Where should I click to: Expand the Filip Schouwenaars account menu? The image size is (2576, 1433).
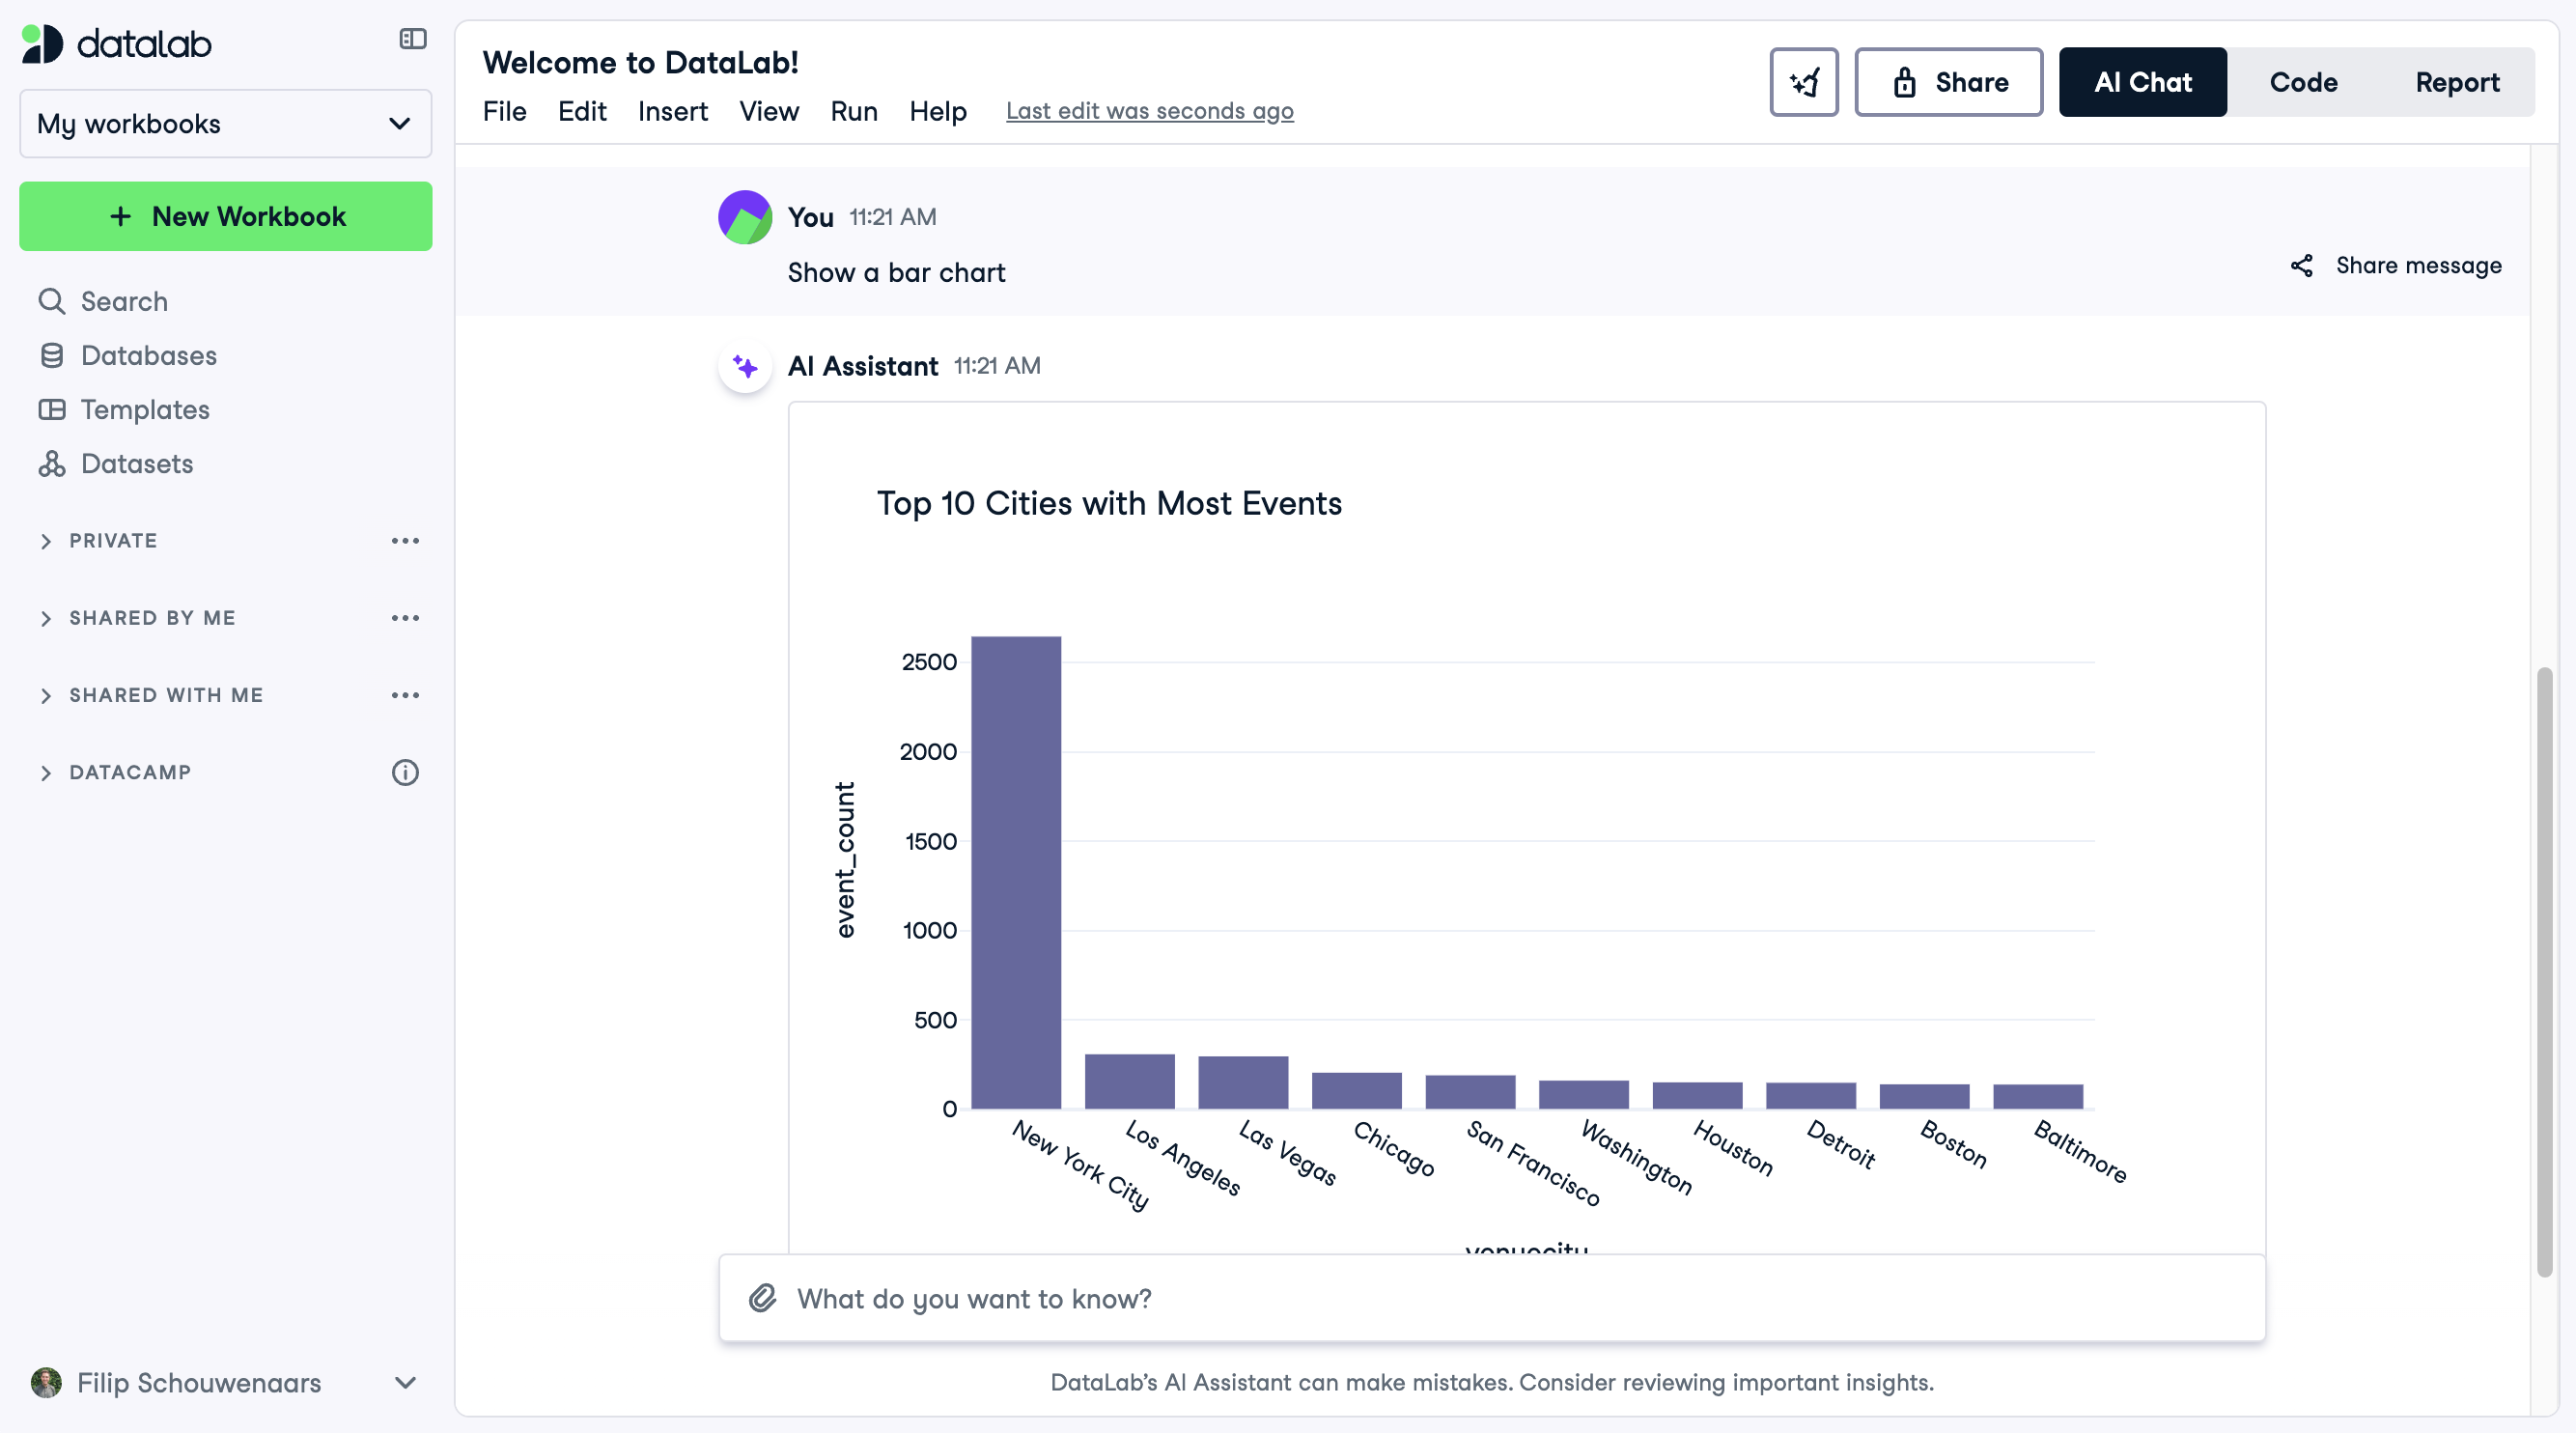click(x=404, y=1382)
